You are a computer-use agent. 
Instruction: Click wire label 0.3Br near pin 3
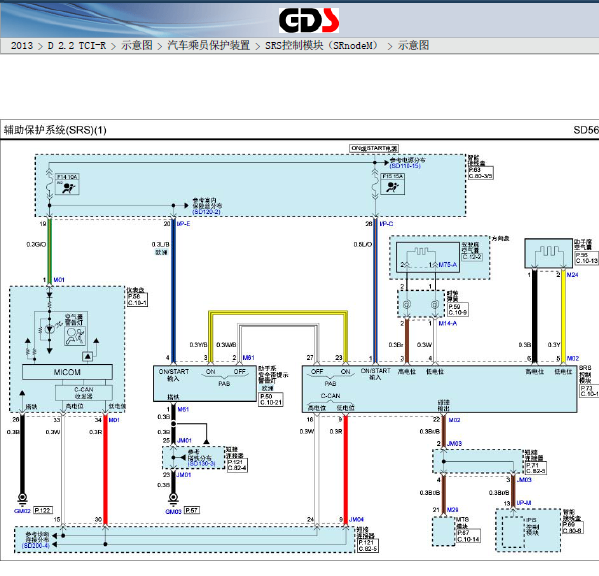tap(396, 345)
